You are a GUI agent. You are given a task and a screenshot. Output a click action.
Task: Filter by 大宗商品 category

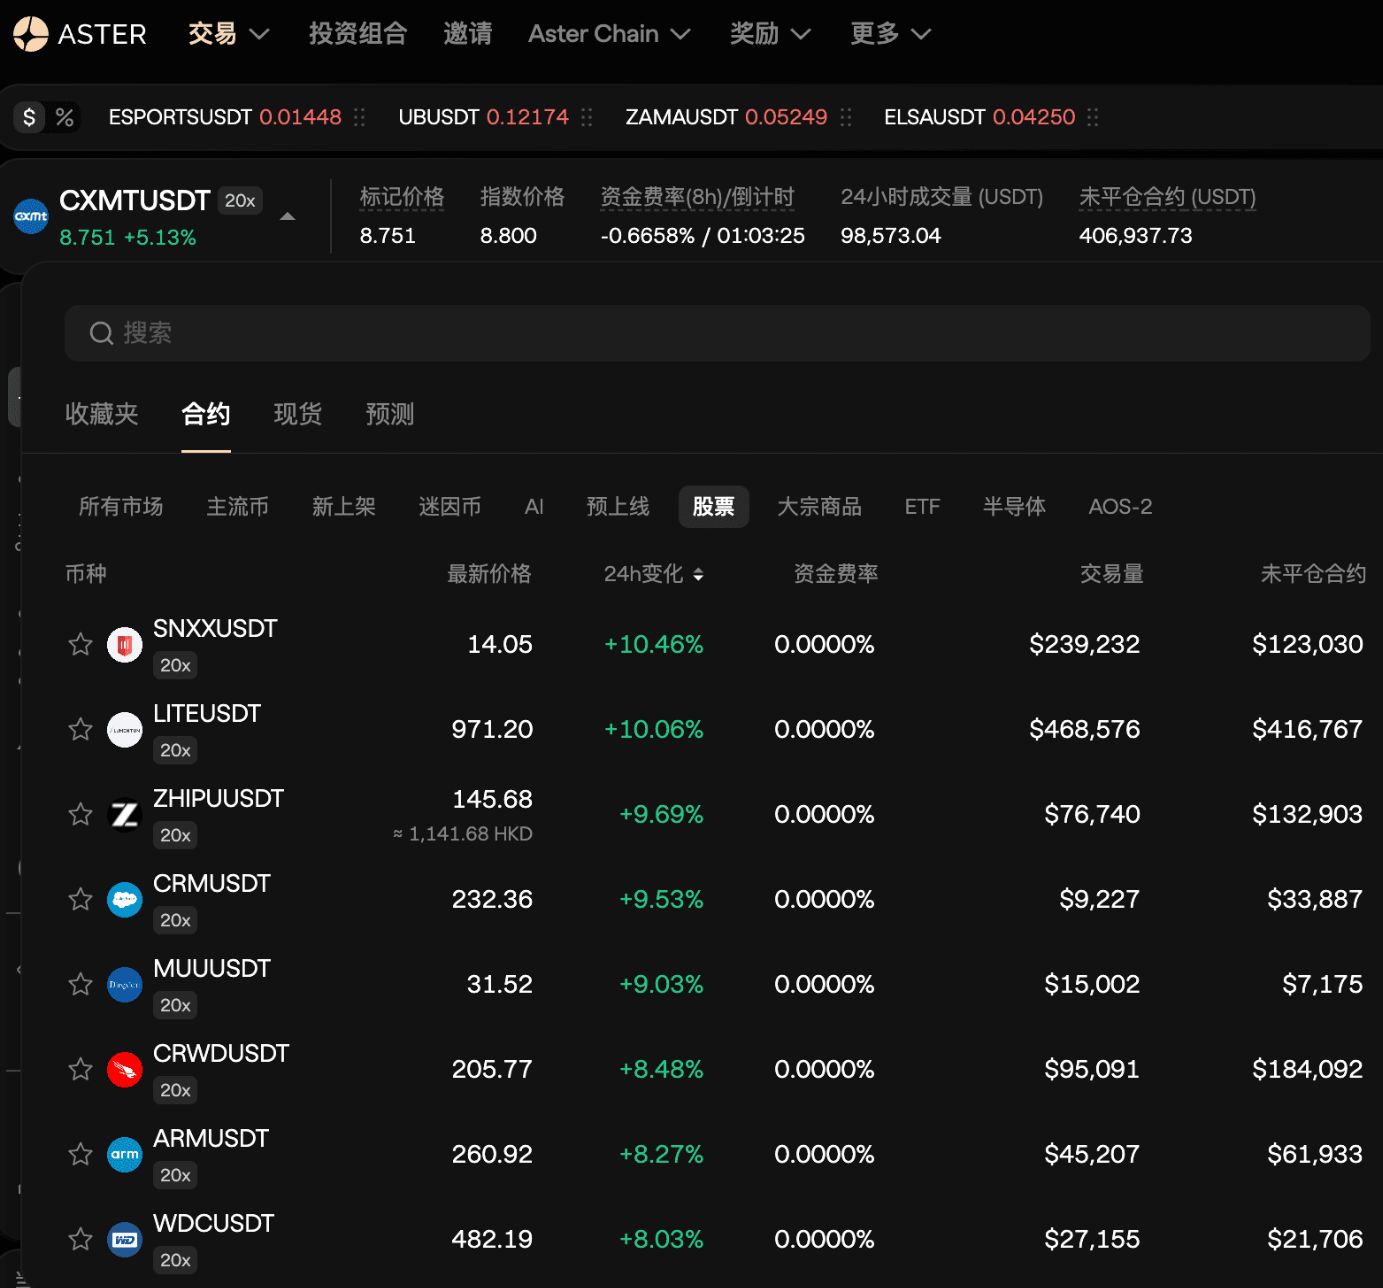[x=820, y=507]
